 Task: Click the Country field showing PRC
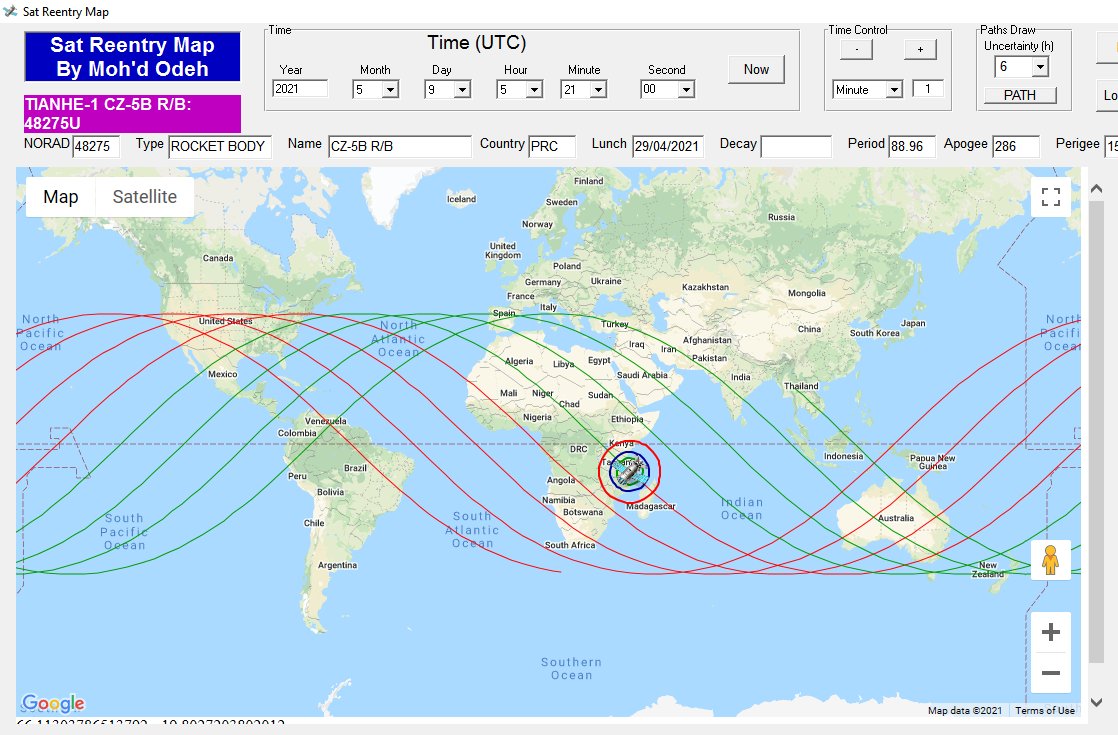[552, 146]
